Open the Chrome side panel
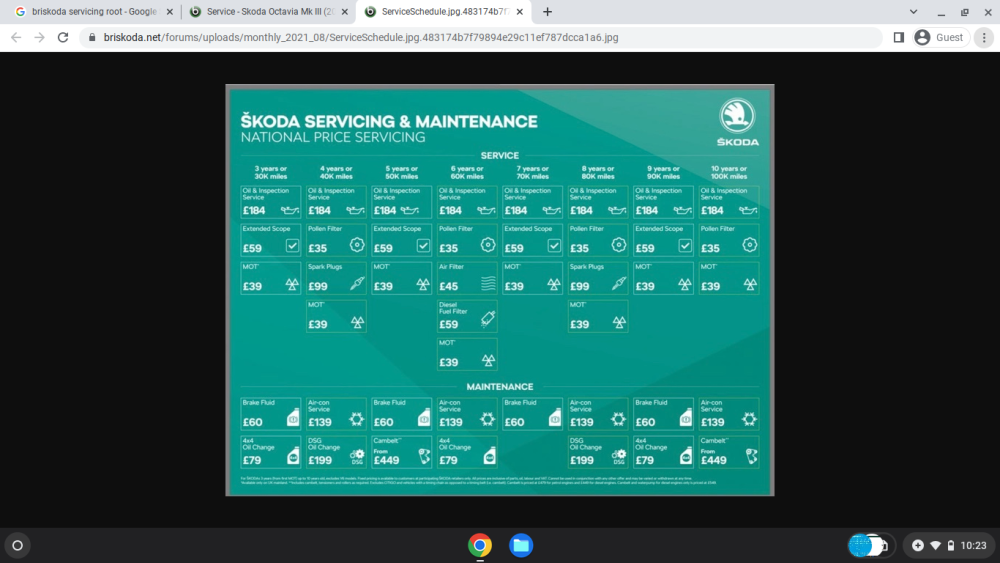Viewport: 1000px width, 563px height. [899, 38]
